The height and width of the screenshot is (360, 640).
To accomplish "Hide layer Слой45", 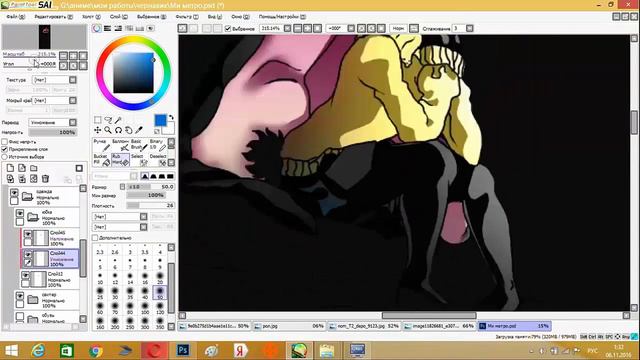I will tap(28, 234).
